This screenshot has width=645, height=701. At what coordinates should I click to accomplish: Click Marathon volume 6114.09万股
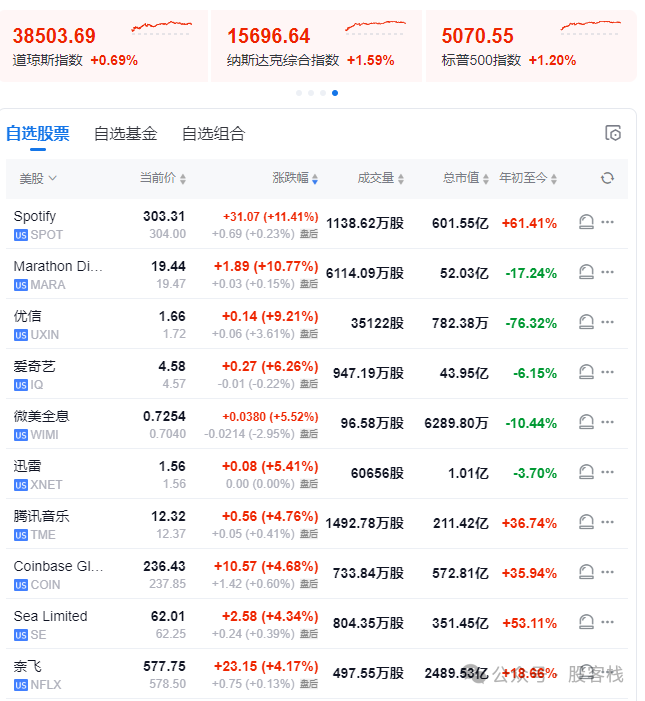click(x=365, y=273)
